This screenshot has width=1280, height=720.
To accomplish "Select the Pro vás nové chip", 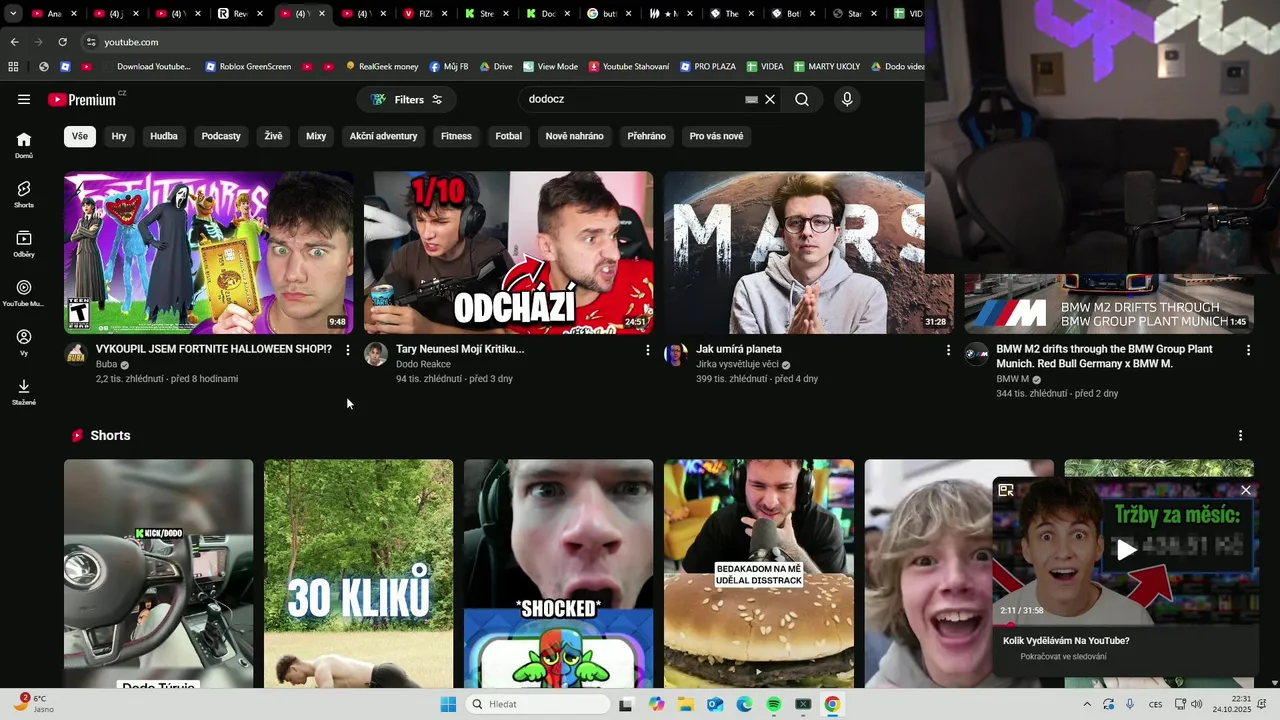I will click(x=716, y=136).
